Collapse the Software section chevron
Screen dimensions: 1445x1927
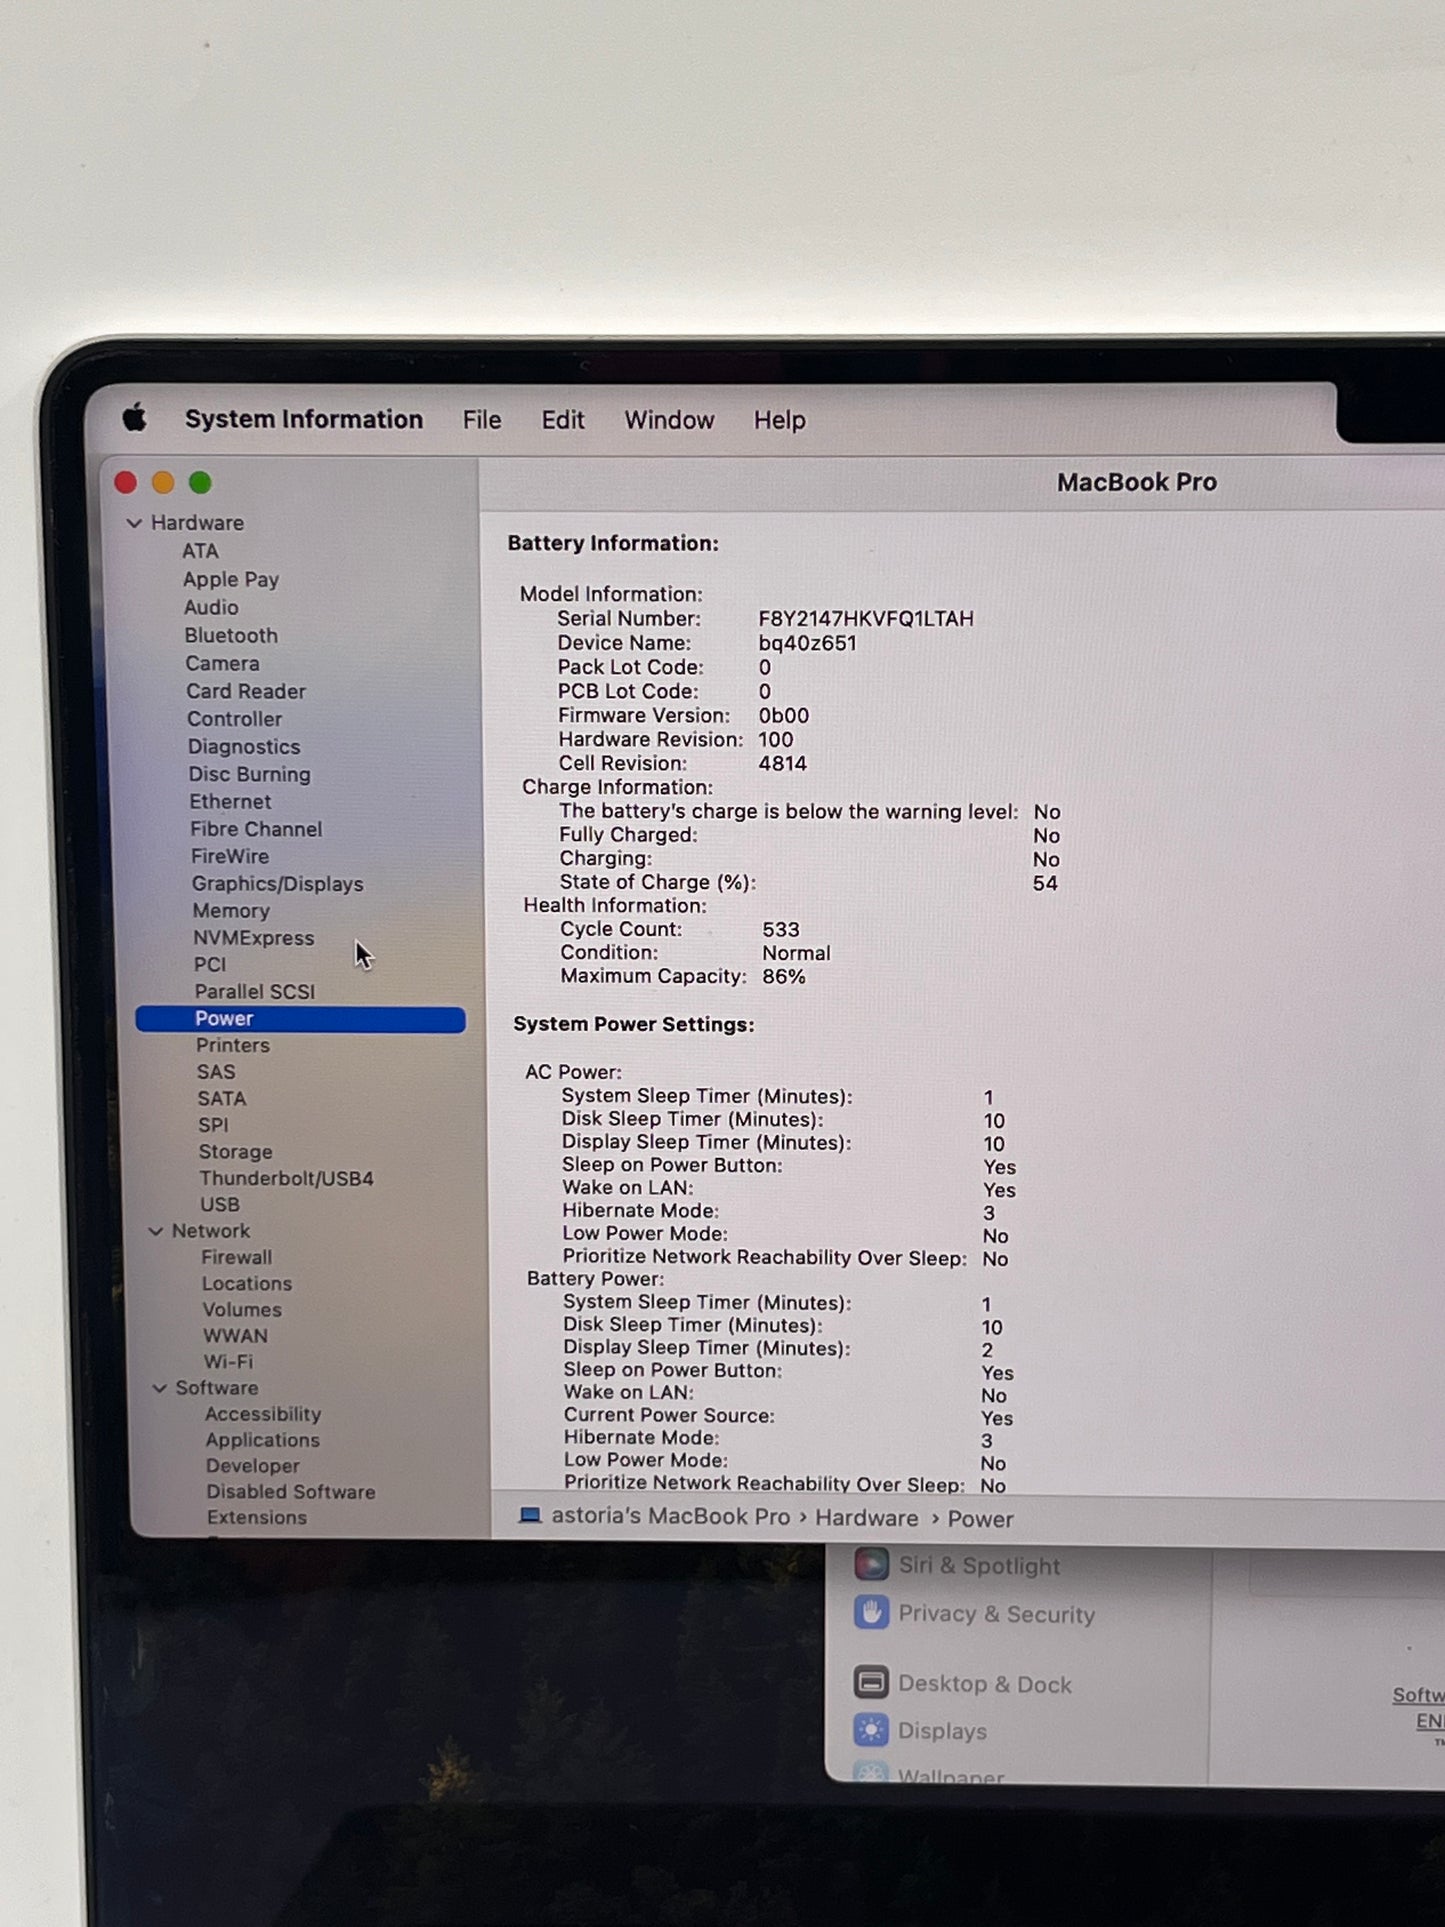coord(160,1388)
